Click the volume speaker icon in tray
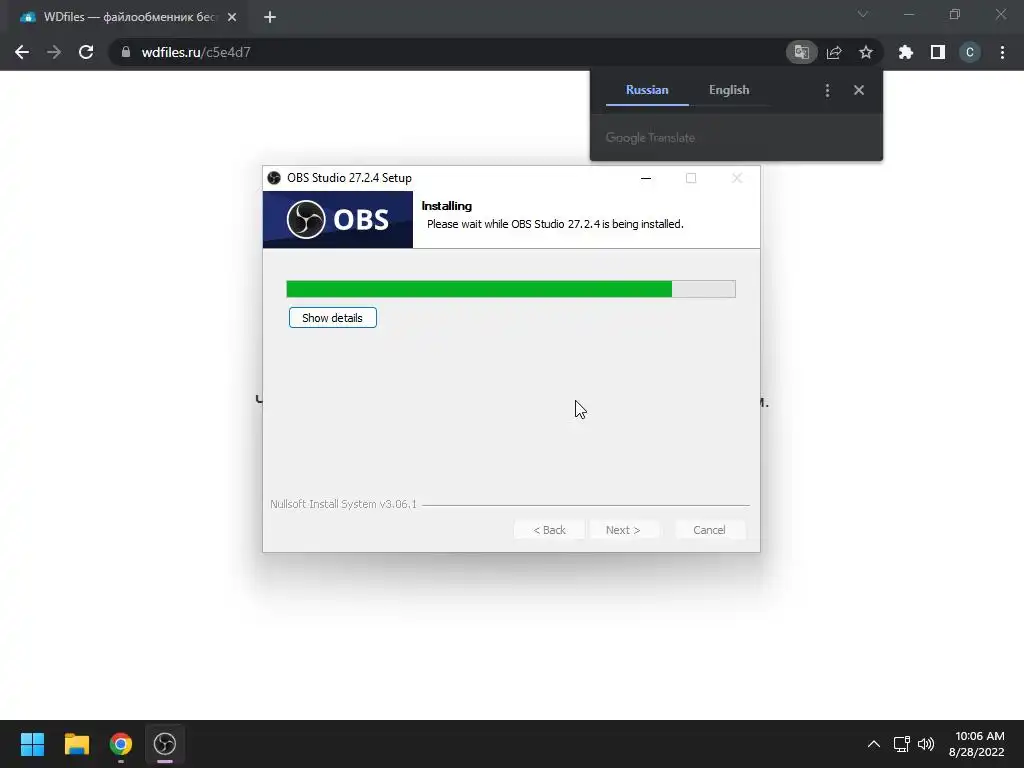Screen dimensions: 1024x768 pyautogui.click(x=926, y=744)
